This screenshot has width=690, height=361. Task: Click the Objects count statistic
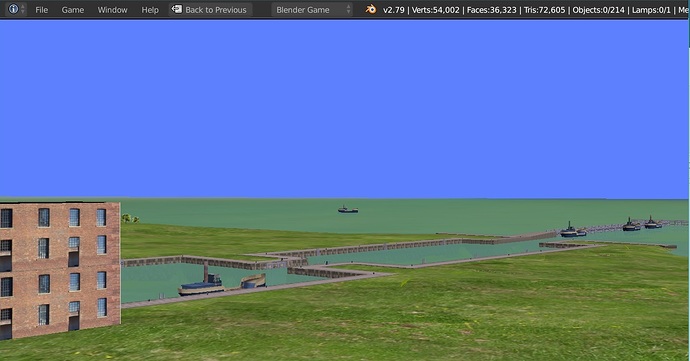598,10
